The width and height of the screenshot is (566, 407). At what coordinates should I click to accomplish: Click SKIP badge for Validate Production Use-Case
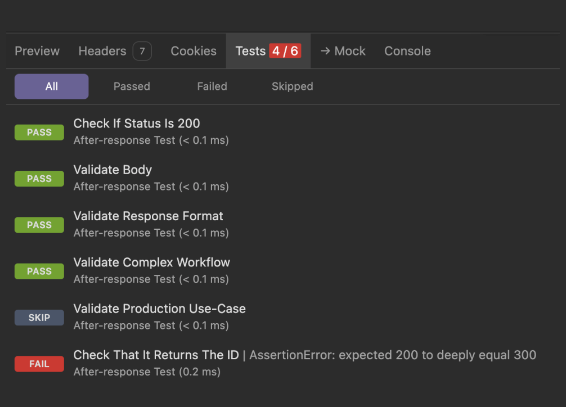[x=39, y=318]
